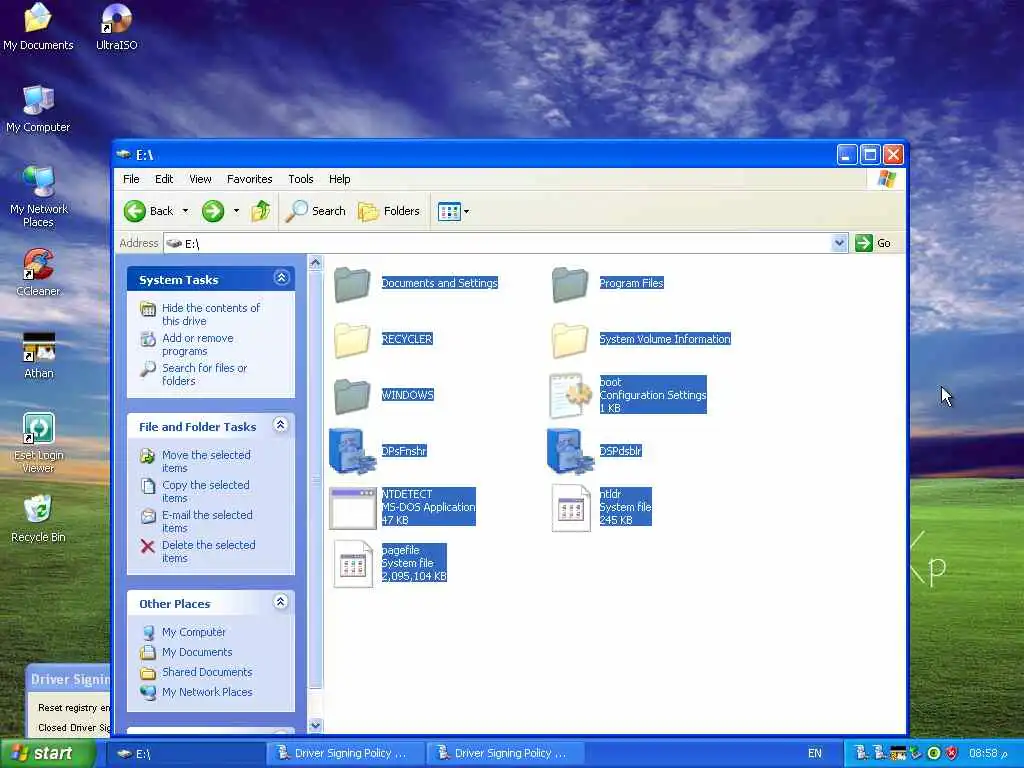Select the Program Files folder icon
The image size is (1024, 768).
[x=569, y=284]
